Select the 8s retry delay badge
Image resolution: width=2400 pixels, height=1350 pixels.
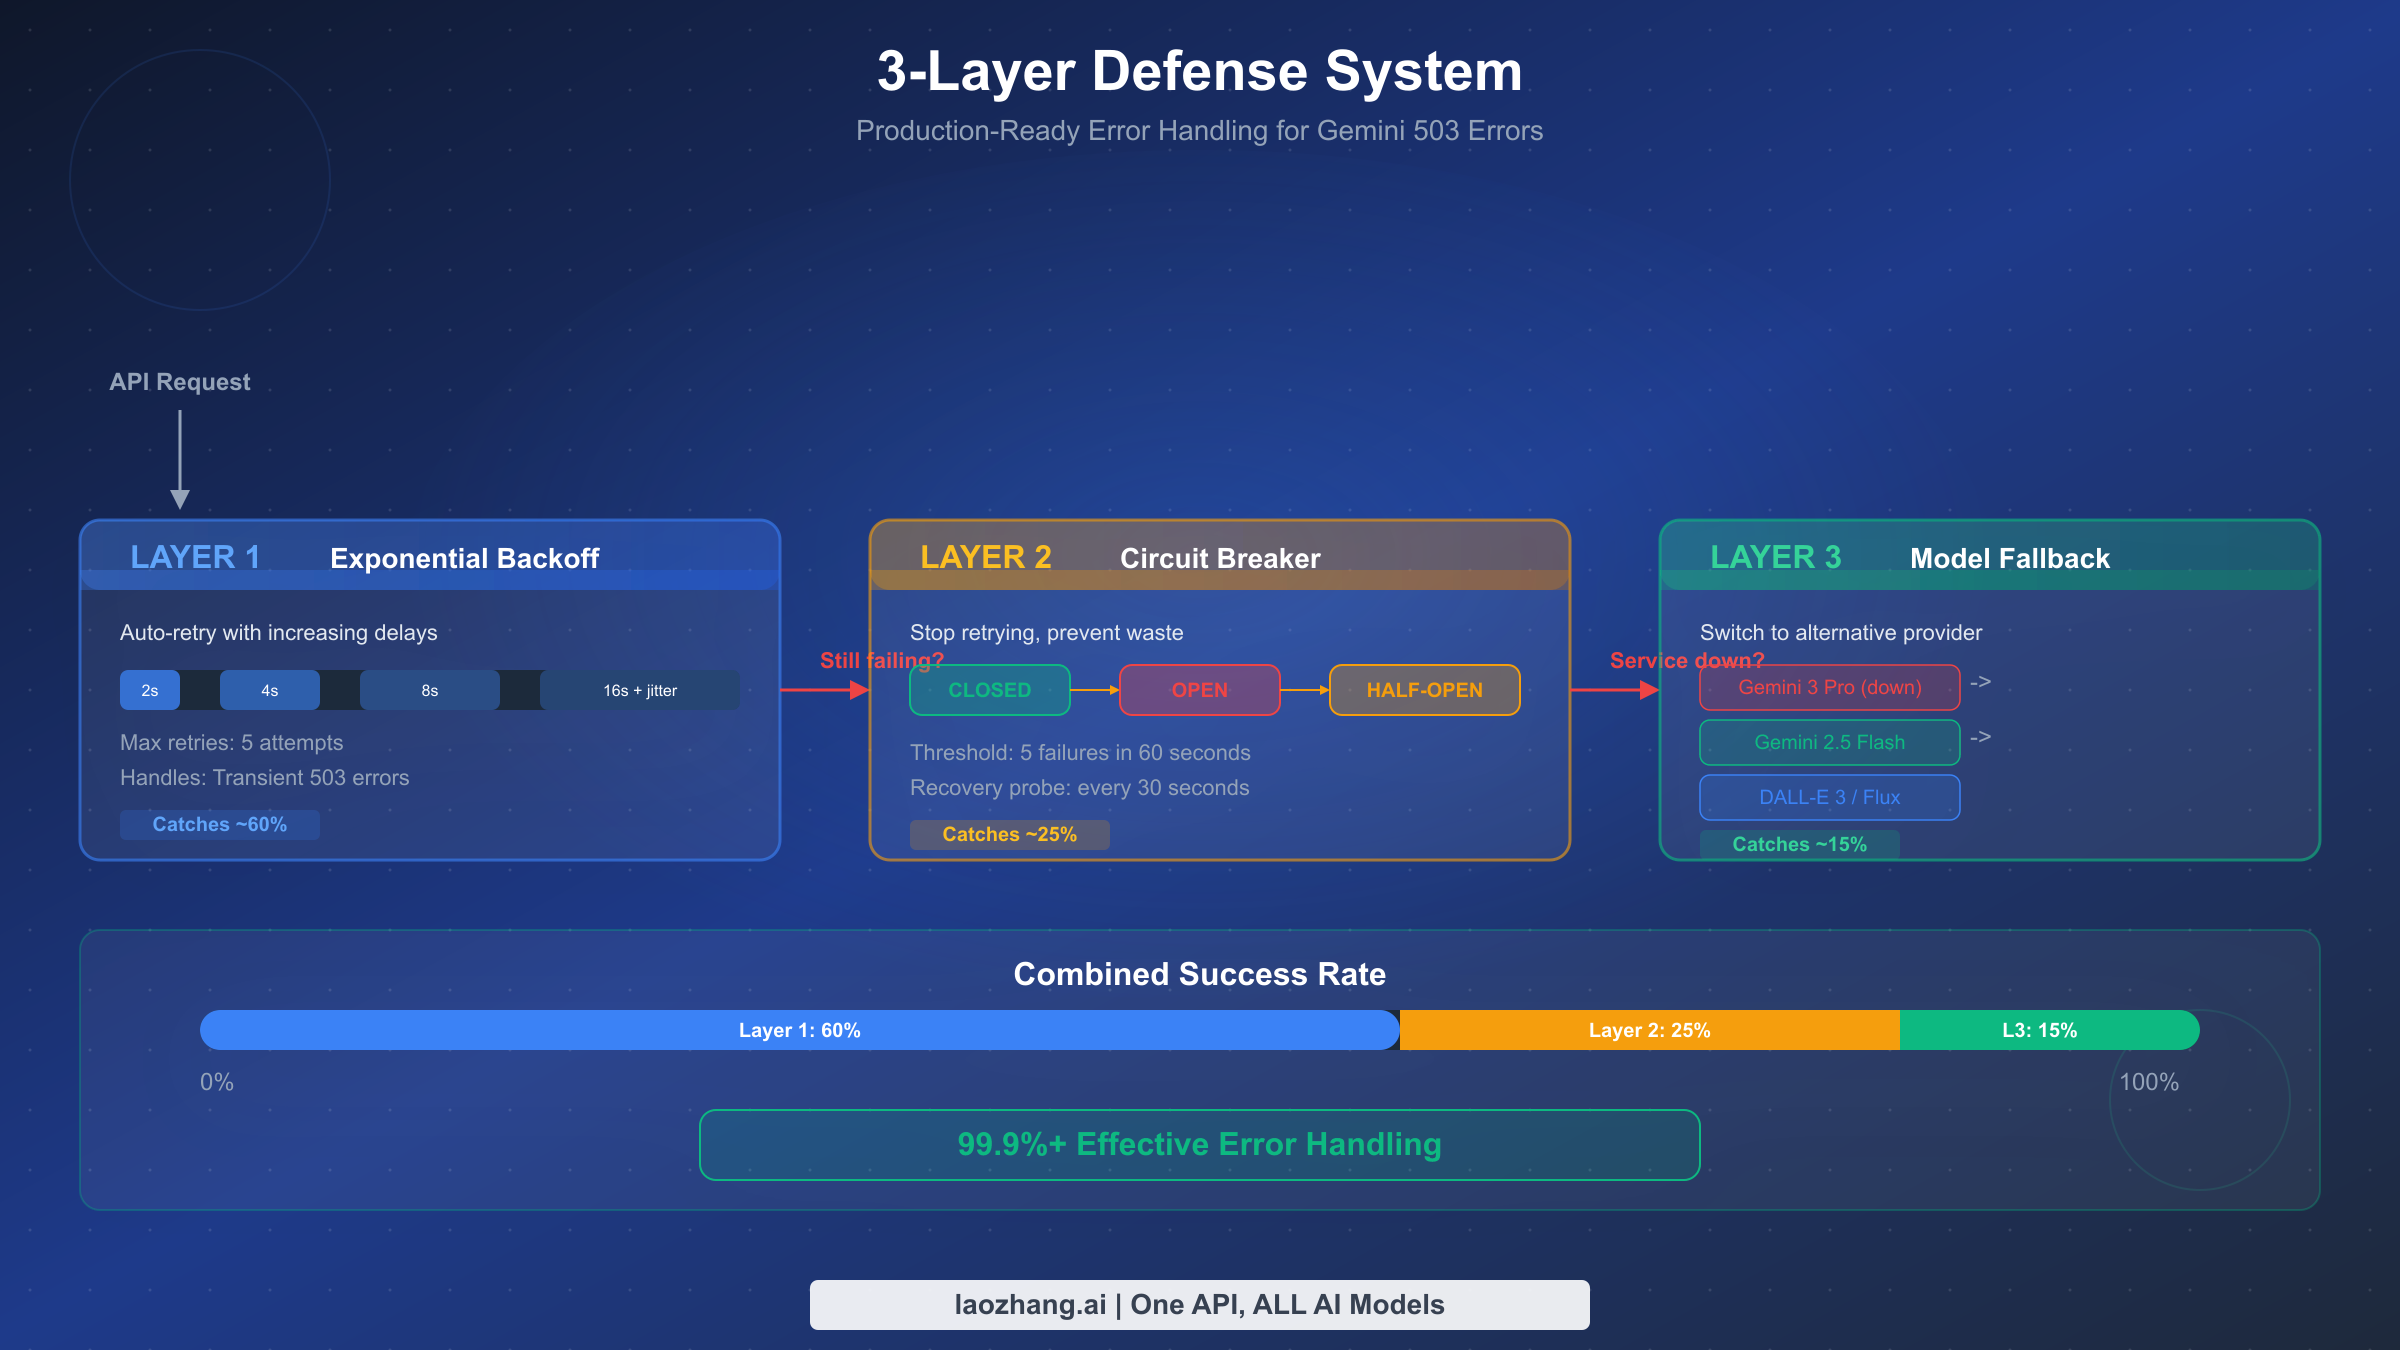(428, 689)
